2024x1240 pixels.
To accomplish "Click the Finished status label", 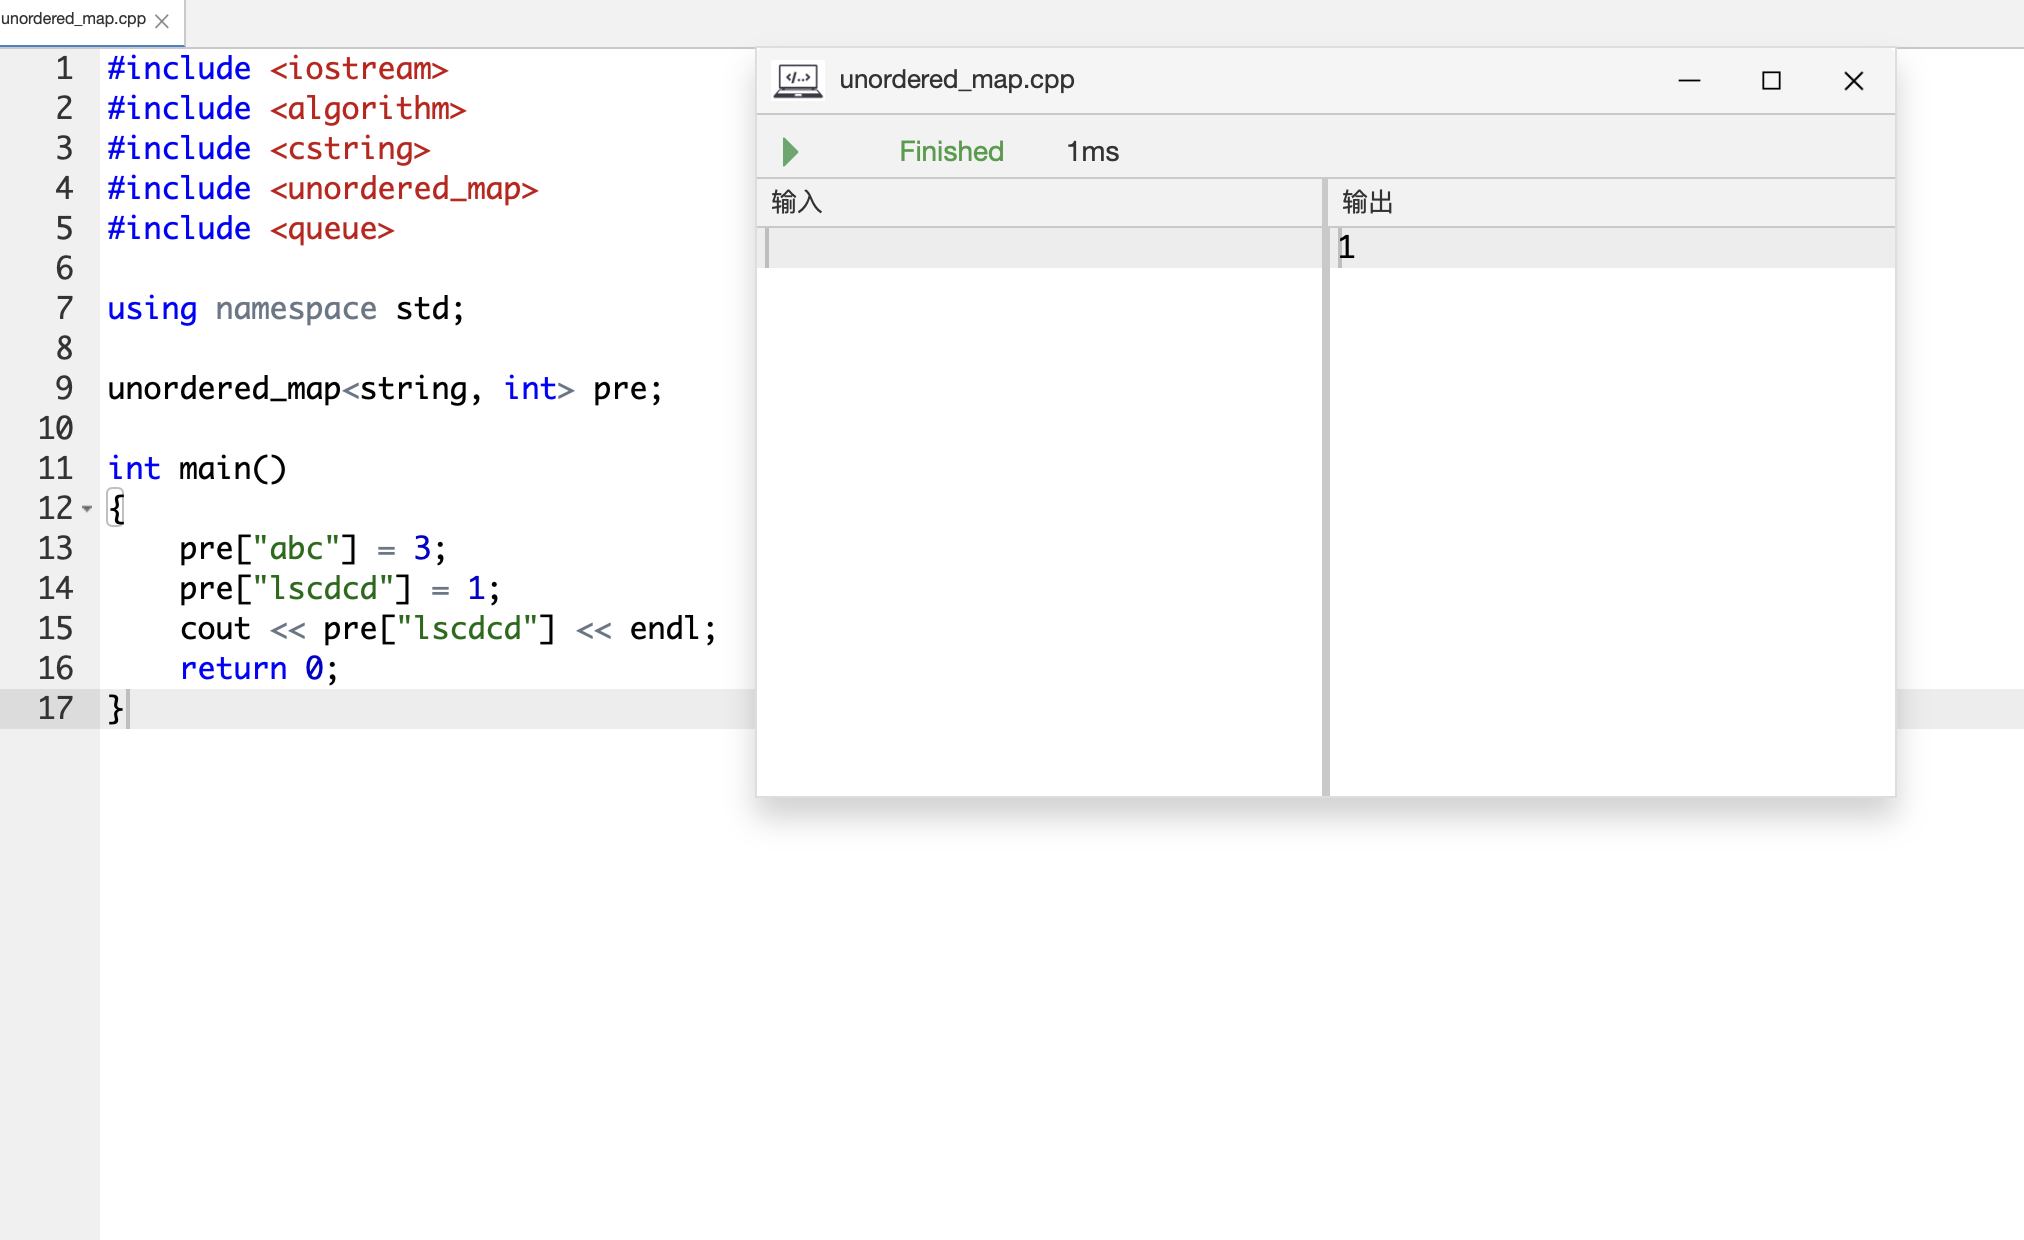I will tap(951, 152).
